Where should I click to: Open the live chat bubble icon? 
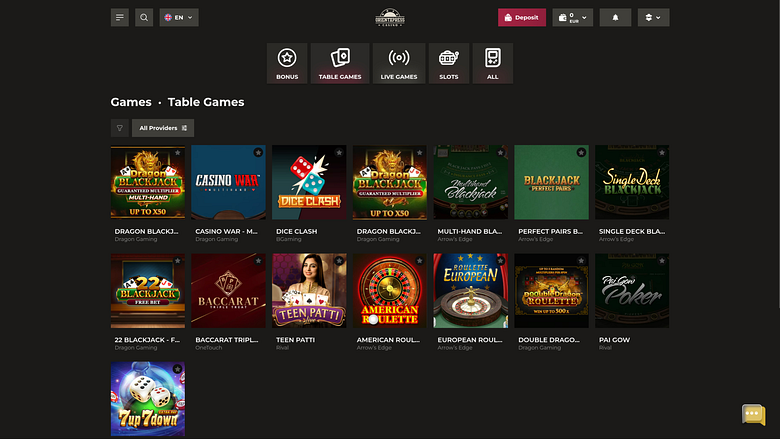(753, 414)
